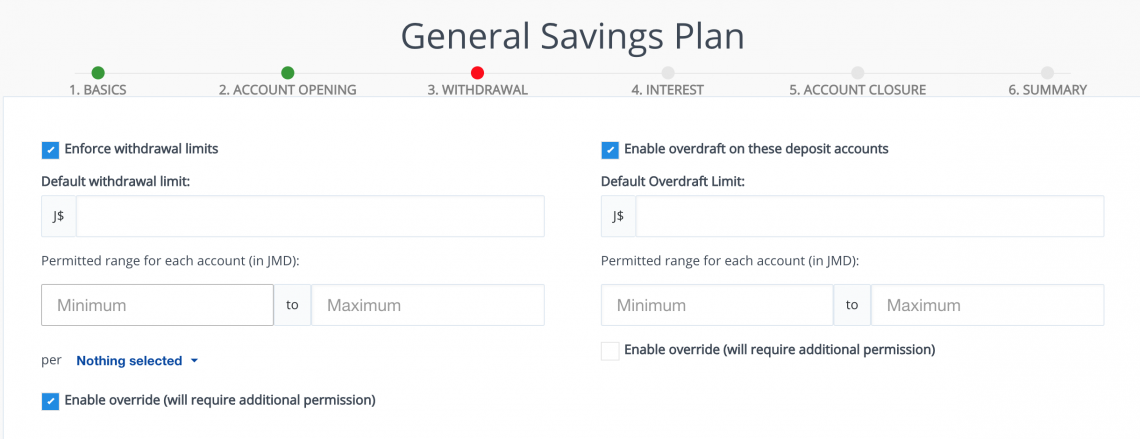Select the Account Opening step dot

(x=287, y=72)
